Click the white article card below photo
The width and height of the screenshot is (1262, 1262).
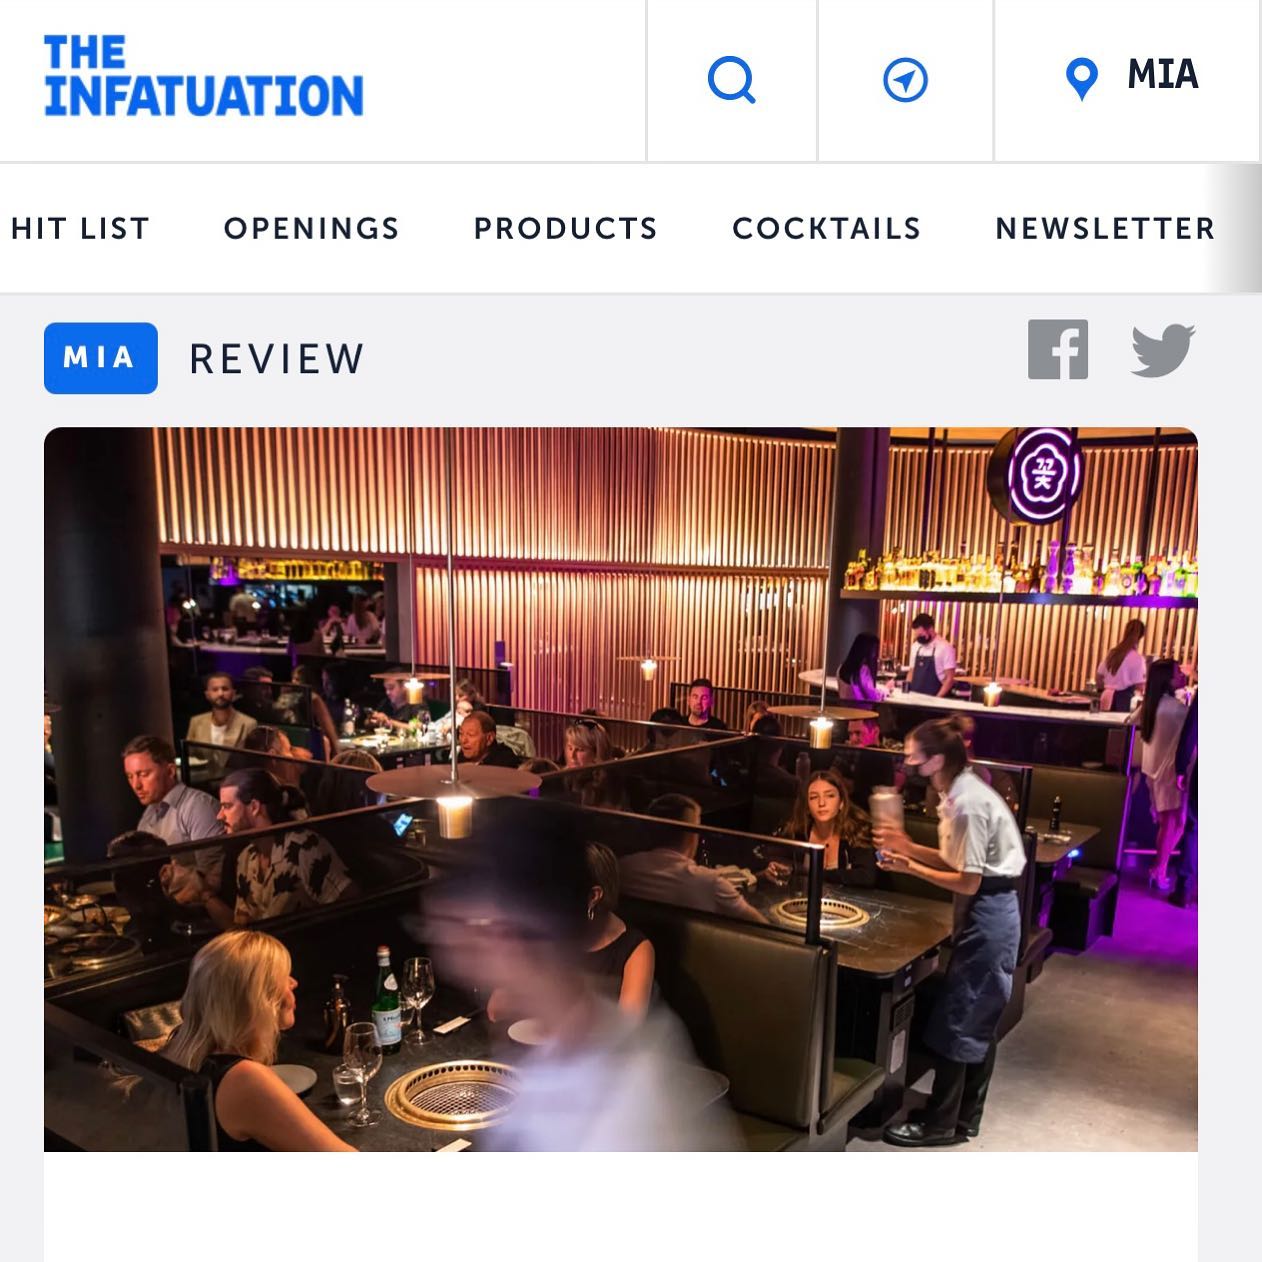pyautogui.click(x=621, y=1206)
